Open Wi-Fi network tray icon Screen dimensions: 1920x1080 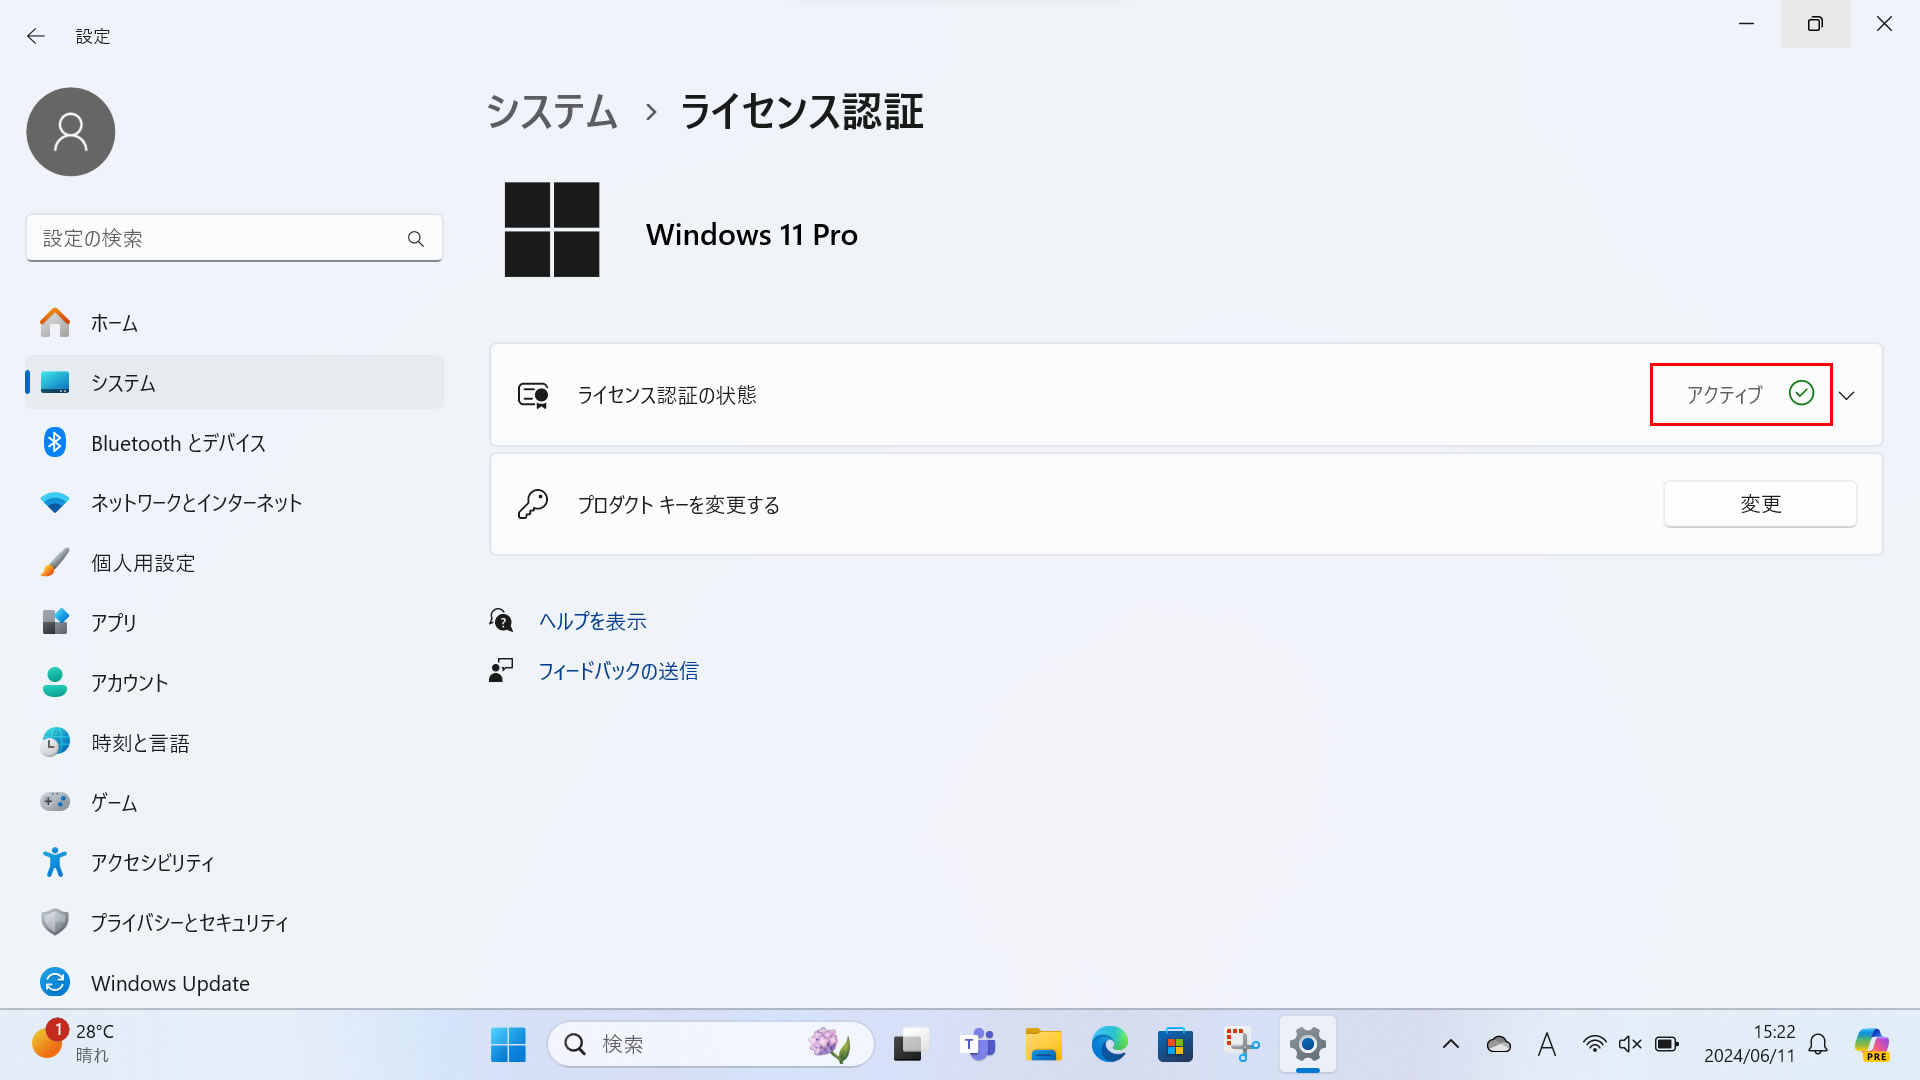click(1594, 1045)
